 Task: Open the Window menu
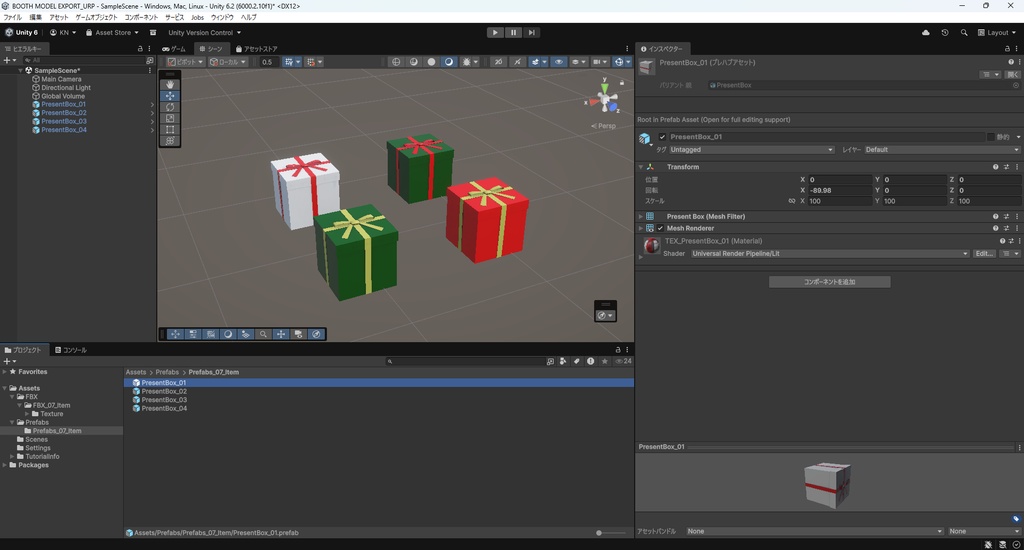(221, 18)
